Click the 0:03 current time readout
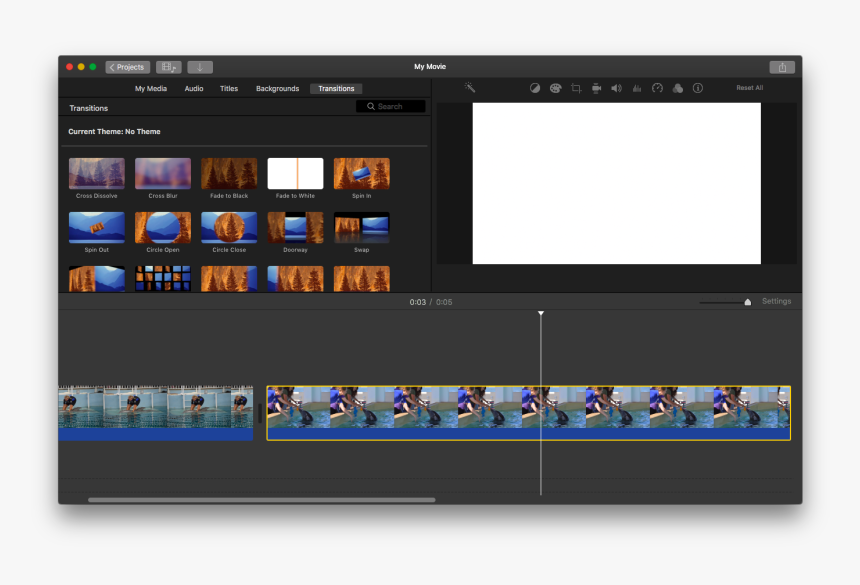 (x=417, y=302)
